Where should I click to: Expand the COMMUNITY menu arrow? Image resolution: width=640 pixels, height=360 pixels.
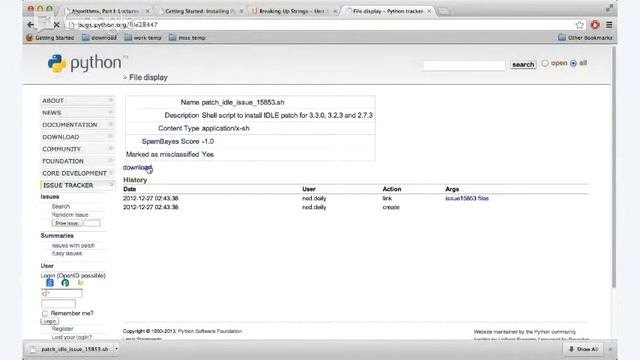110,149
